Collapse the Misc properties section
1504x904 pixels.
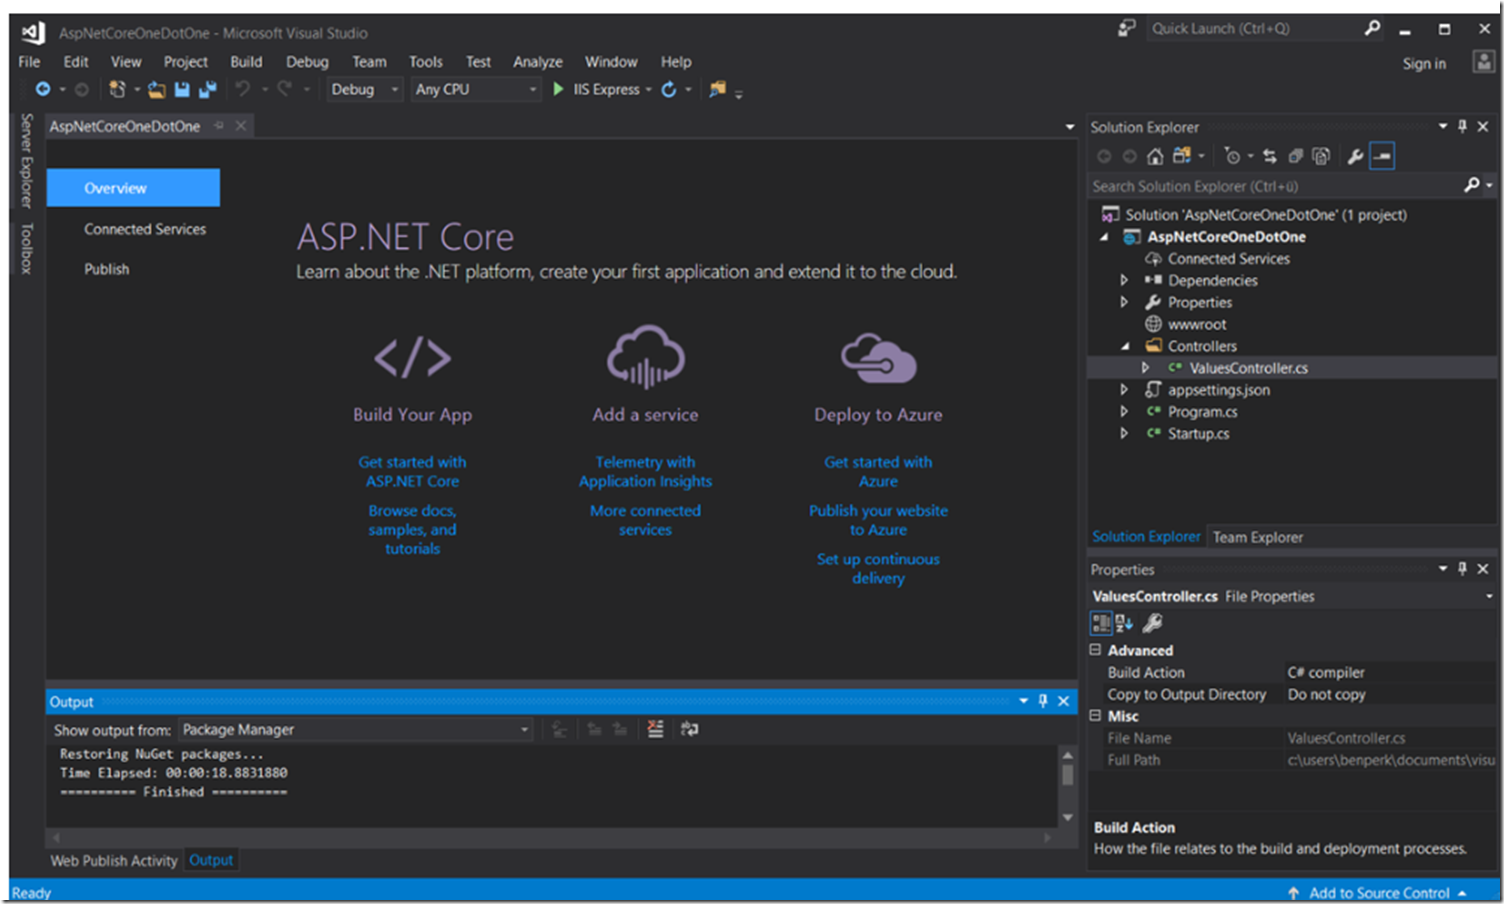[x=1095, y=716]
